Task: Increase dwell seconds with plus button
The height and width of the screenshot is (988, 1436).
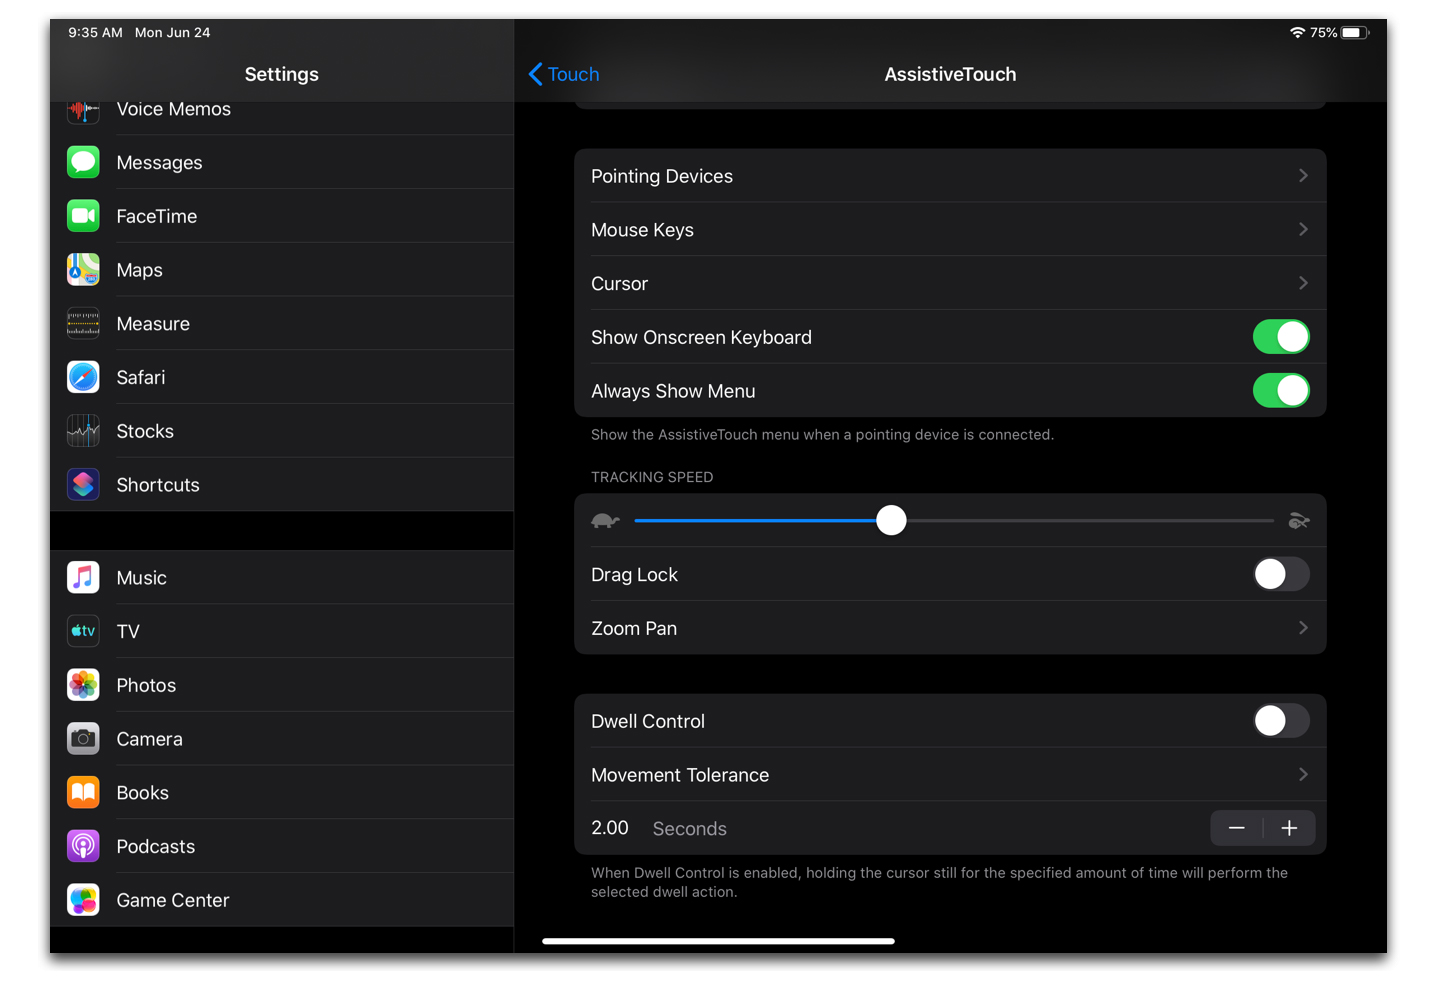Action: (1289, 828)
